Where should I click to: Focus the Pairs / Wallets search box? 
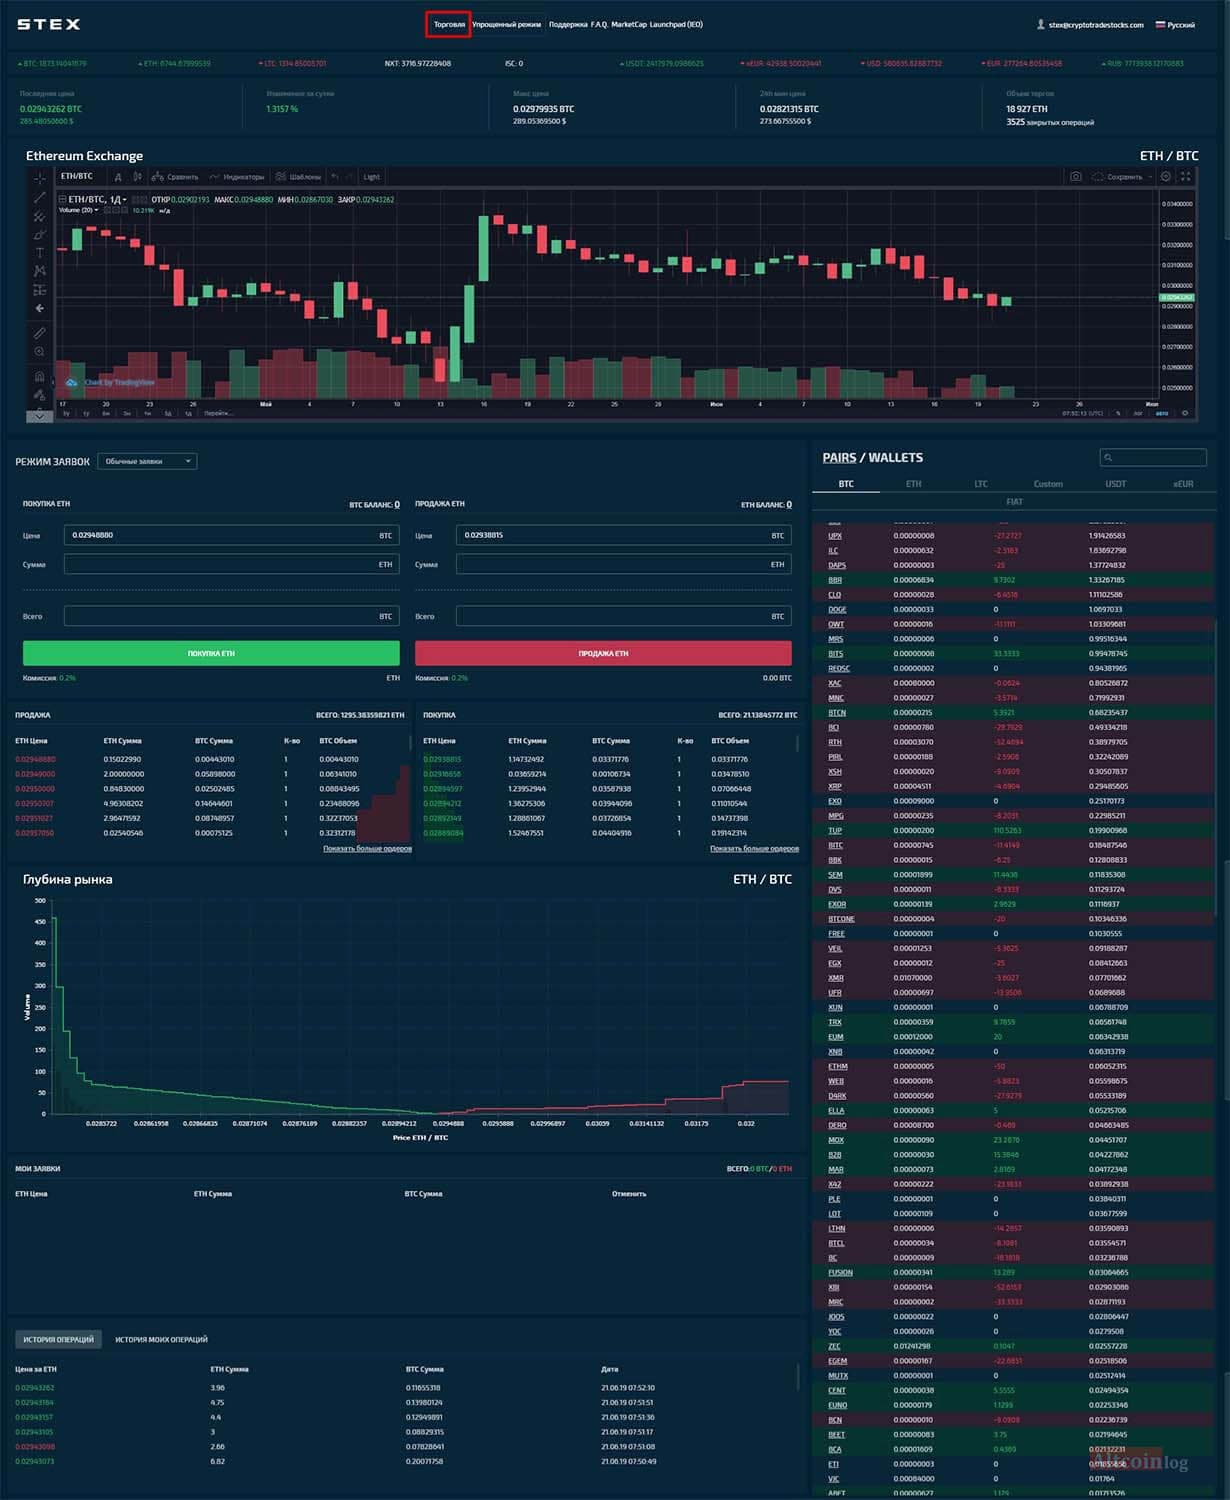click(1153, 458)
